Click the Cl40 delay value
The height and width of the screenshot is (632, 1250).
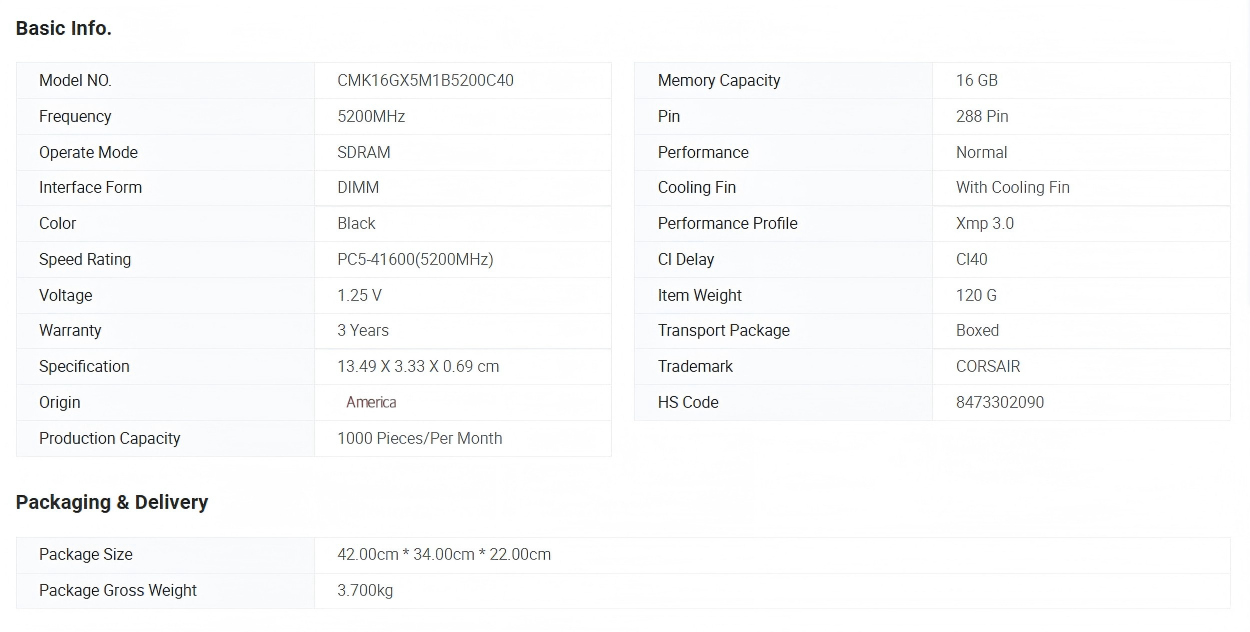coord(971,259)
